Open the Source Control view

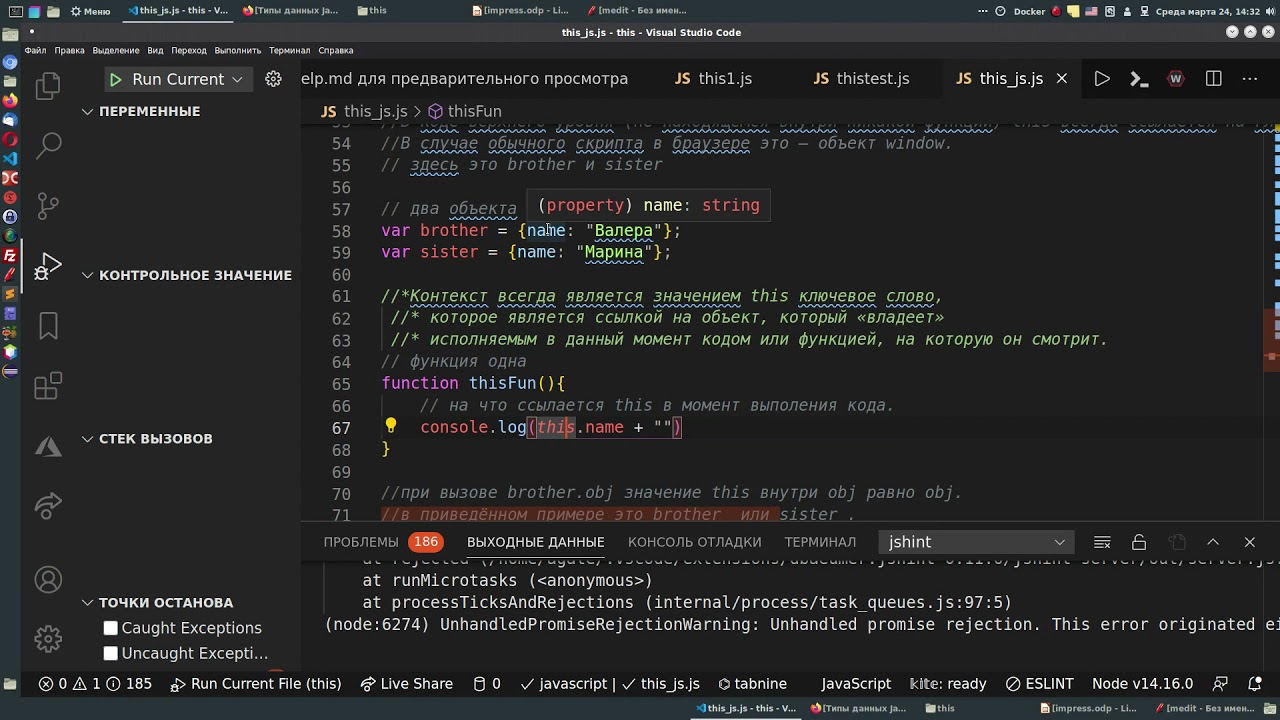click(48, 206)
